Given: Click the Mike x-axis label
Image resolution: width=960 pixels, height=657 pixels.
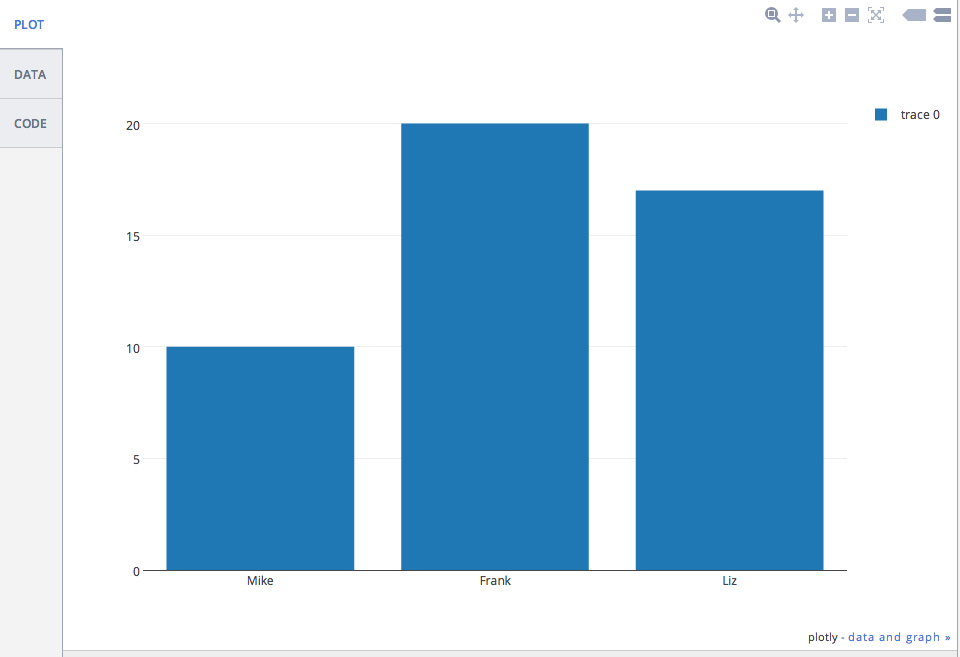Looking at the screenshot, I should [260, 580].
